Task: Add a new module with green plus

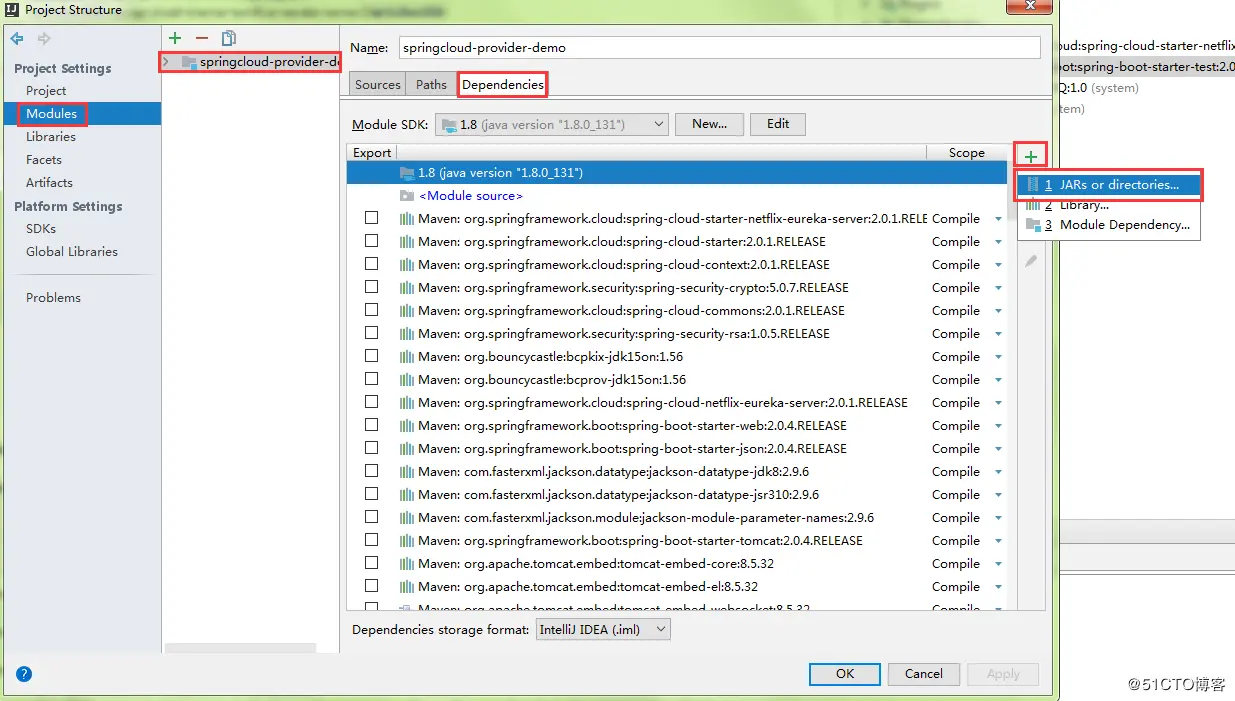Action: tap(175, 38)
